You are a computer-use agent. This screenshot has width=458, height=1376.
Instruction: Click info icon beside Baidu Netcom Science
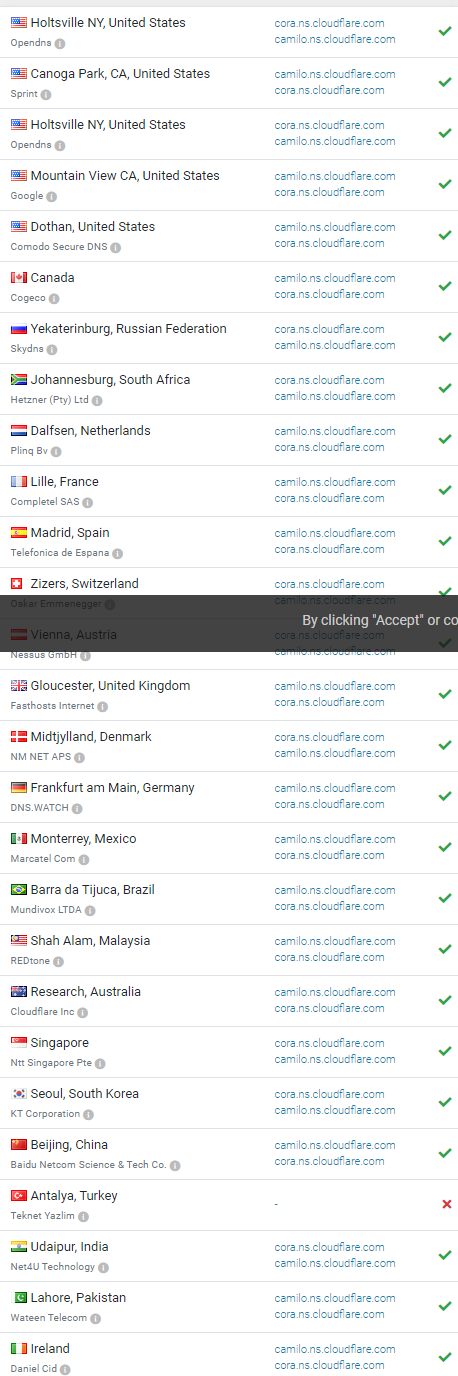tap(175, 1166)
